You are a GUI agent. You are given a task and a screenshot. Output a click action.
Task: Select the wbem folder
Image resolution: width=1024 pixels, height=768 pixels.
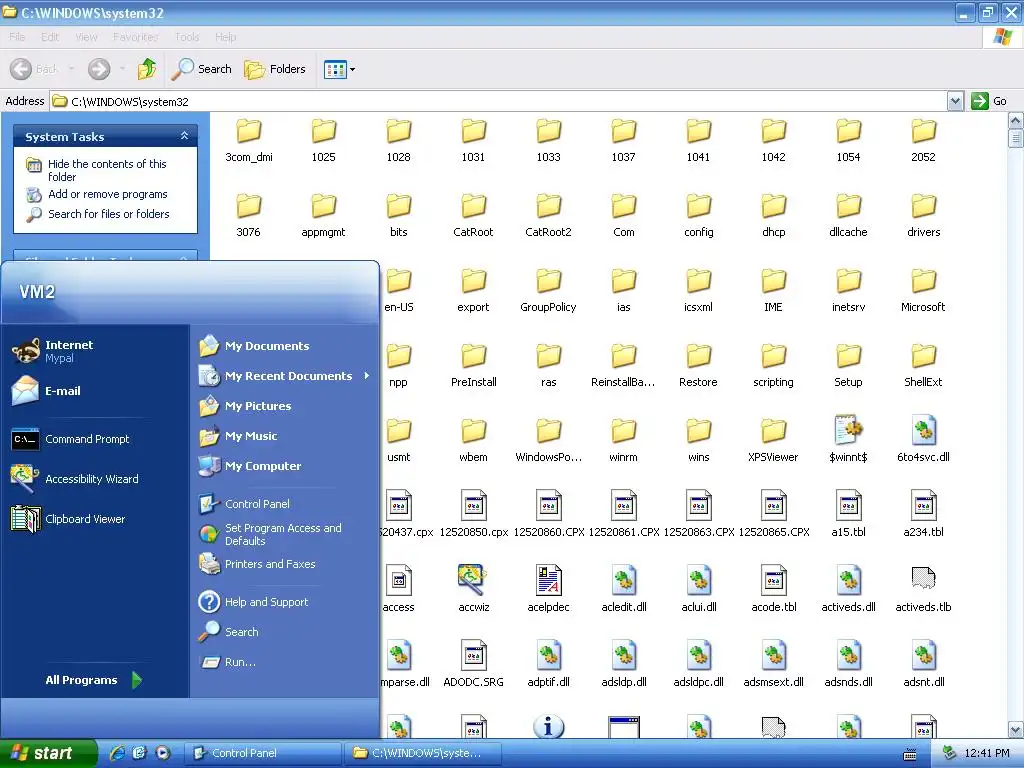pyautogui.click(x=473, y=441)
